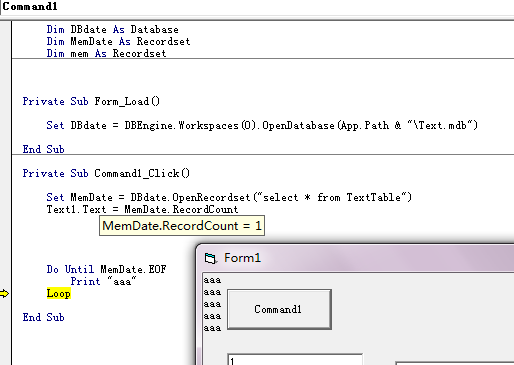Click the 'Set DBdate = DBEngine' line
Viewport: 514px width, 365px height.
[x=262, y=126]
